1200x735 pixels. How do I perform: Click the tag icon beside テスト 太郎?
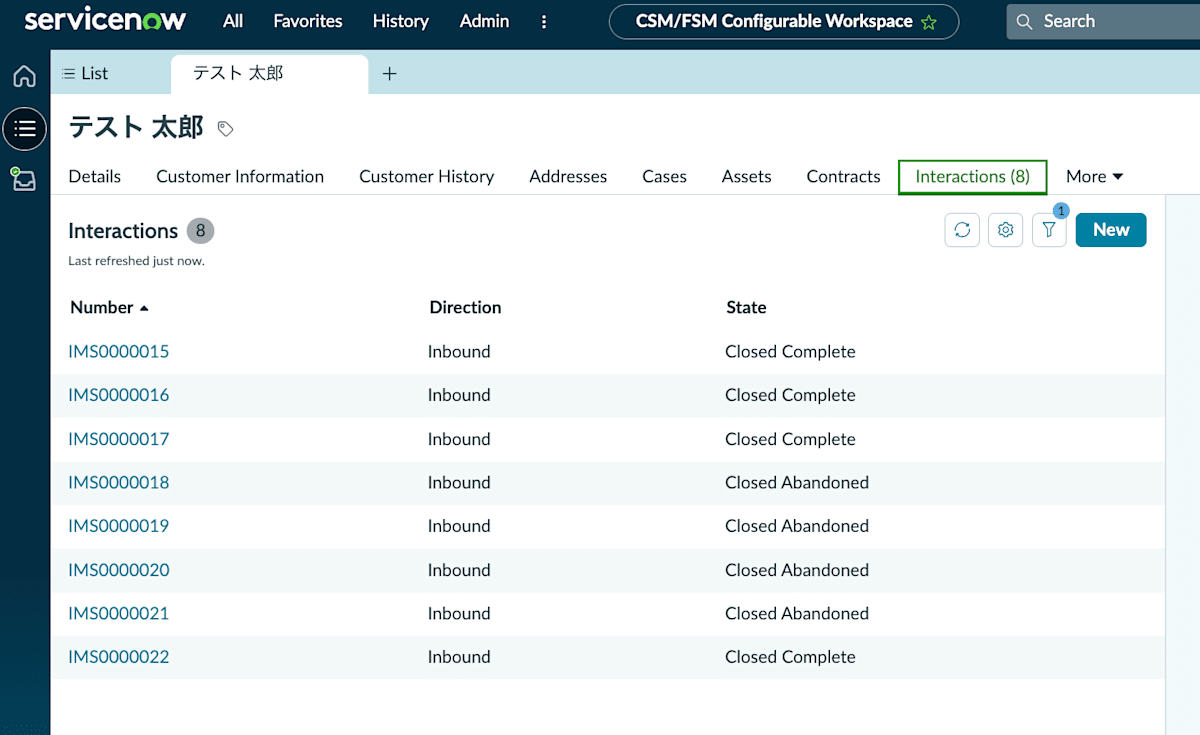tap(226, 129)
